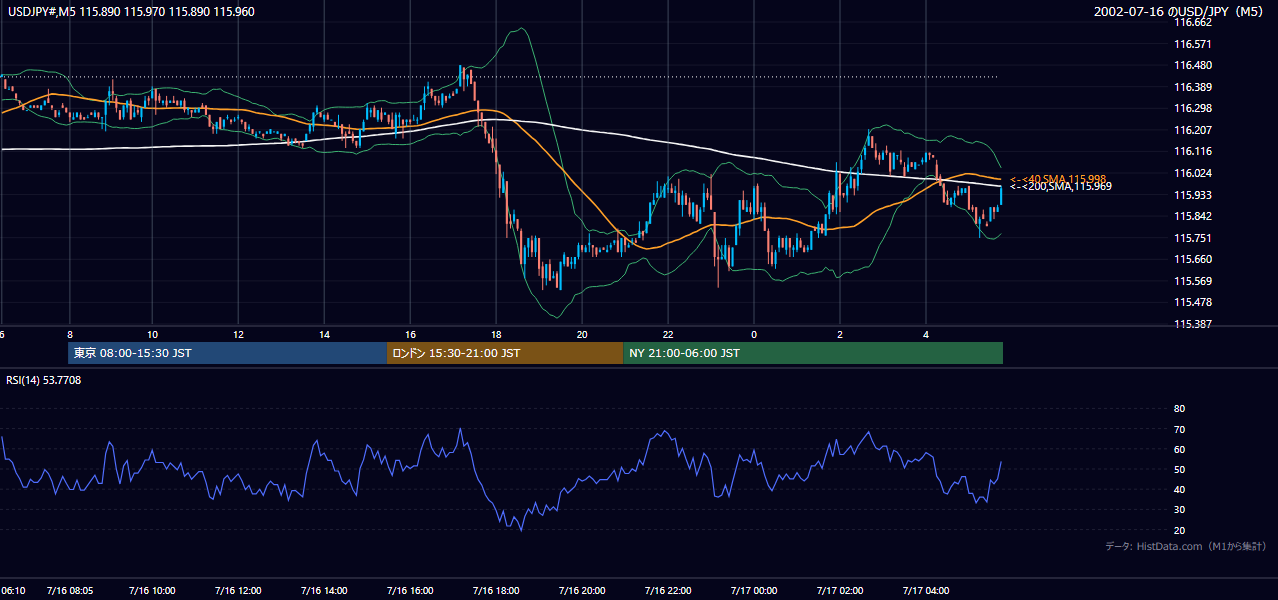
Task: Click the 7/17 00:00 time axis label
Action: [755, 591]
